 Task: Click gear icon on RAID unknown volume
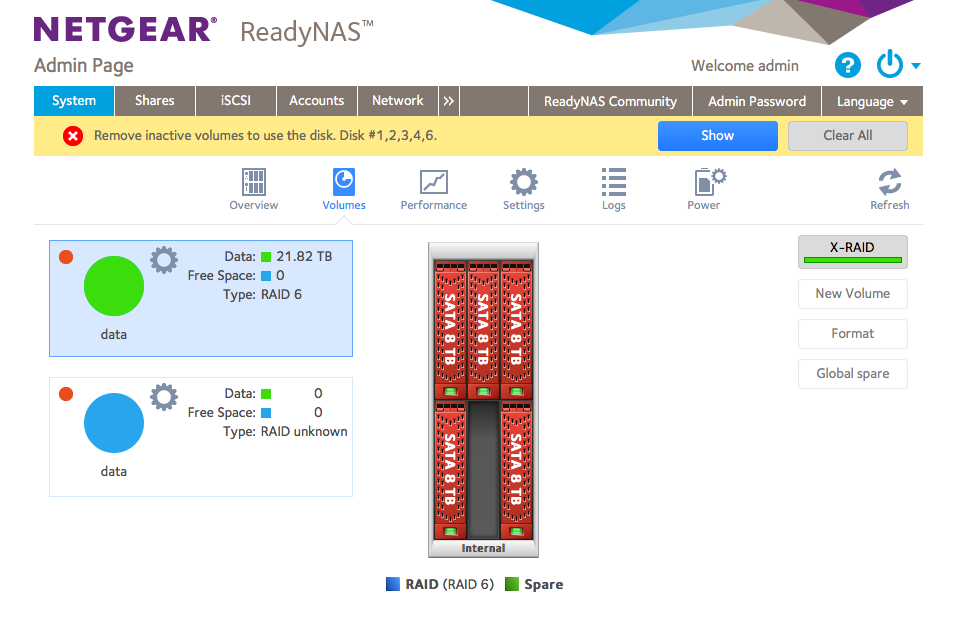pyautogui.click(x=163, y=397)
